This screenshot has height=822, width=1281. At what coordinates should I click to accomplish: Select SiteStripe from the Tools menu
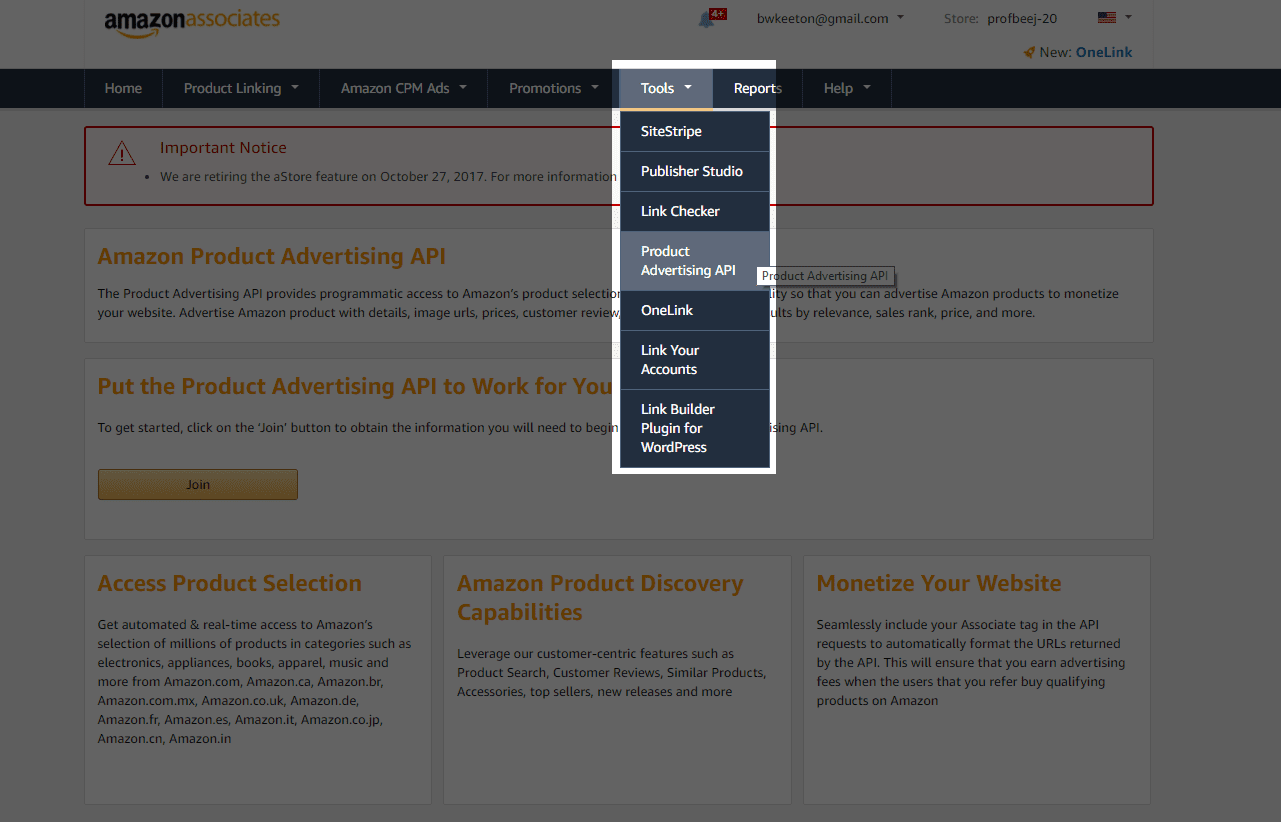(x=671, y=131)
